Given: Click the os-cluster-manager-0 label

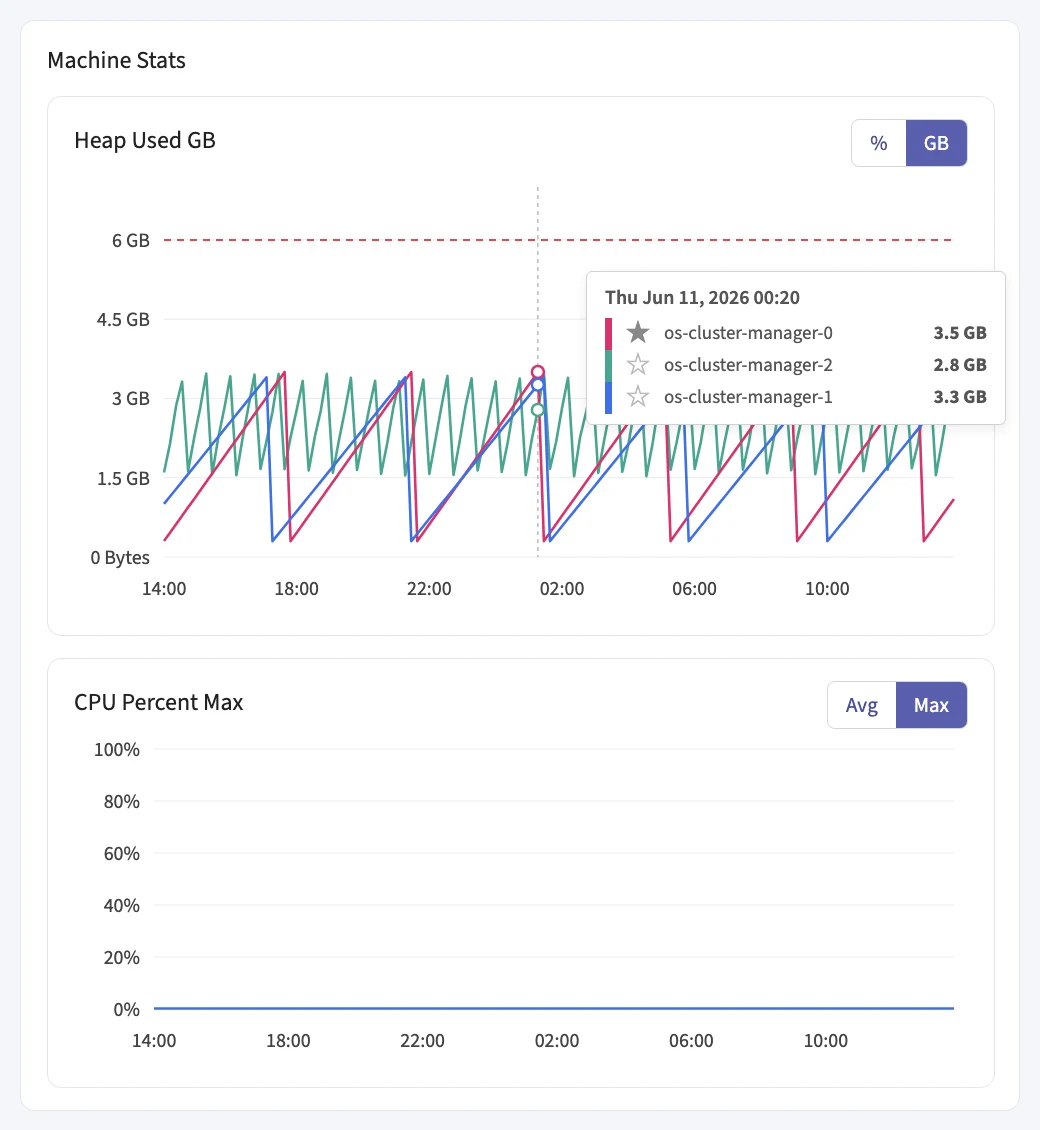Looking at the screenshot, I should tap(748, 333).
